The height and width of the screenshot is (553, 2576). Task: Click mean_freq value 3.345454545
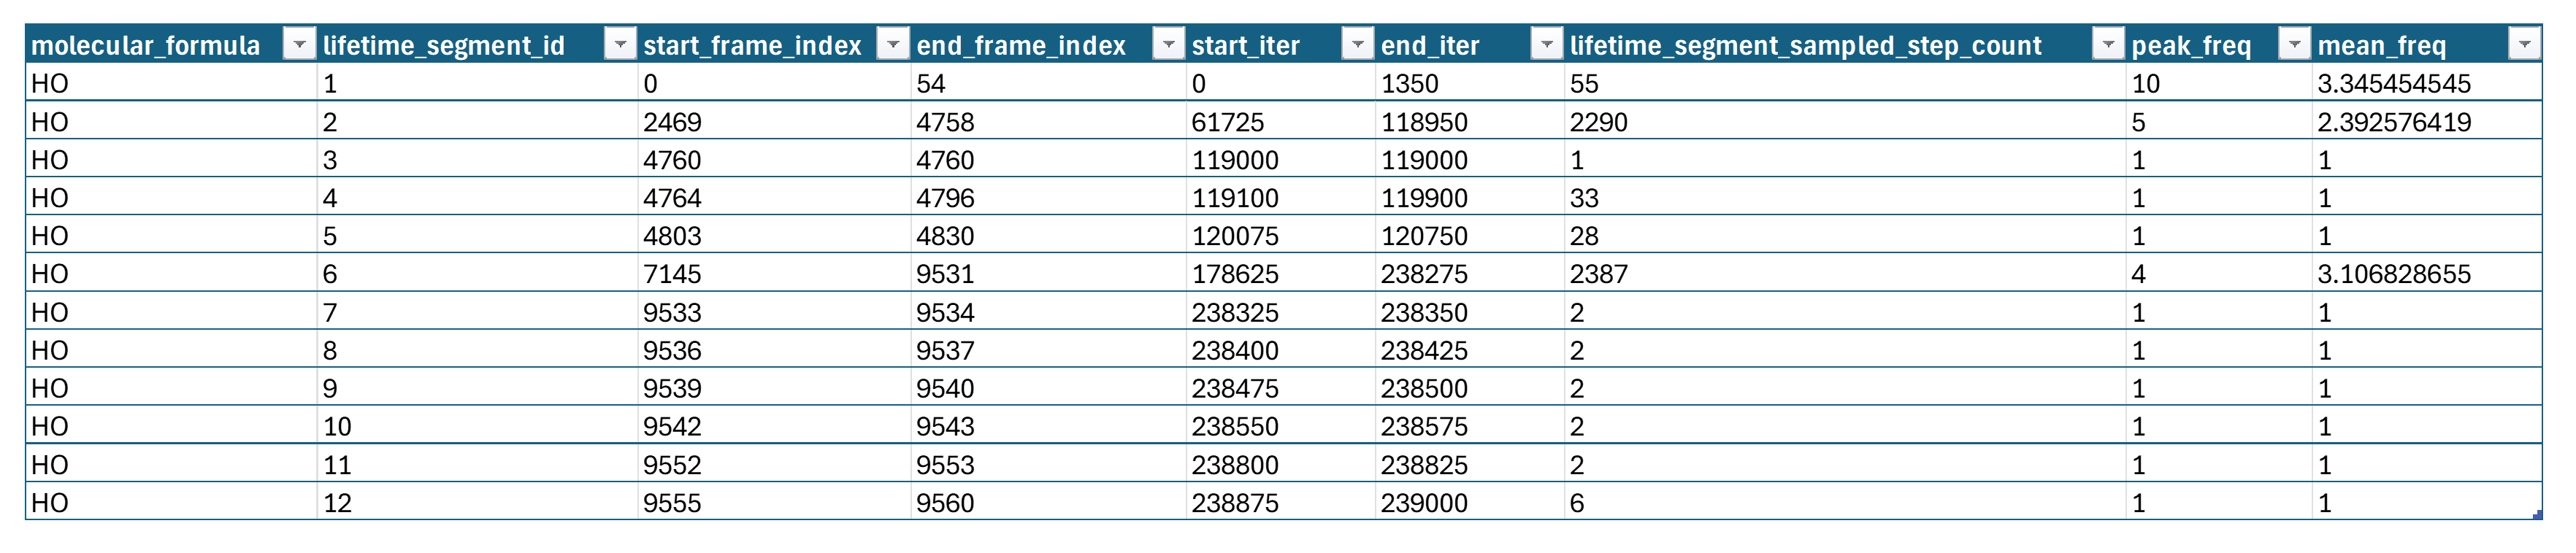coord(2393,83)
